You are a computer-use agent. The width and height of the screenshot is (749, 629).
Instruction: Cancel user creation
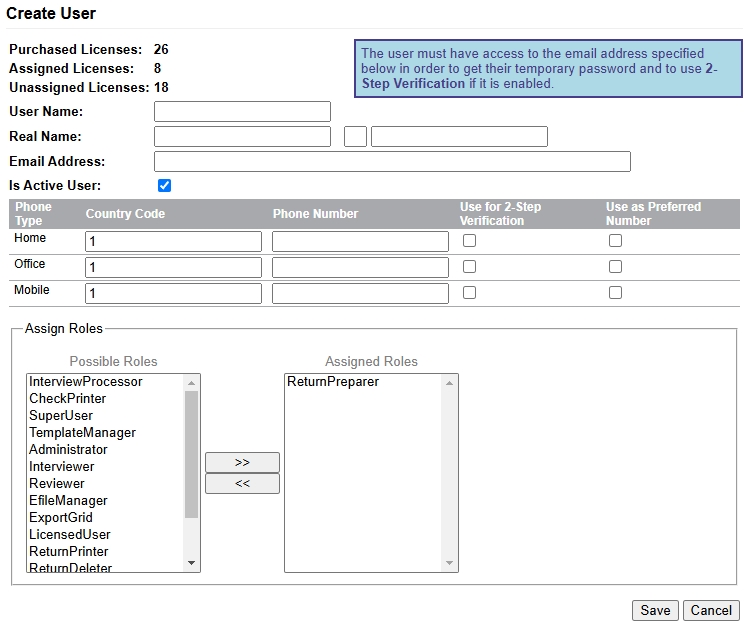pos(711,610)
